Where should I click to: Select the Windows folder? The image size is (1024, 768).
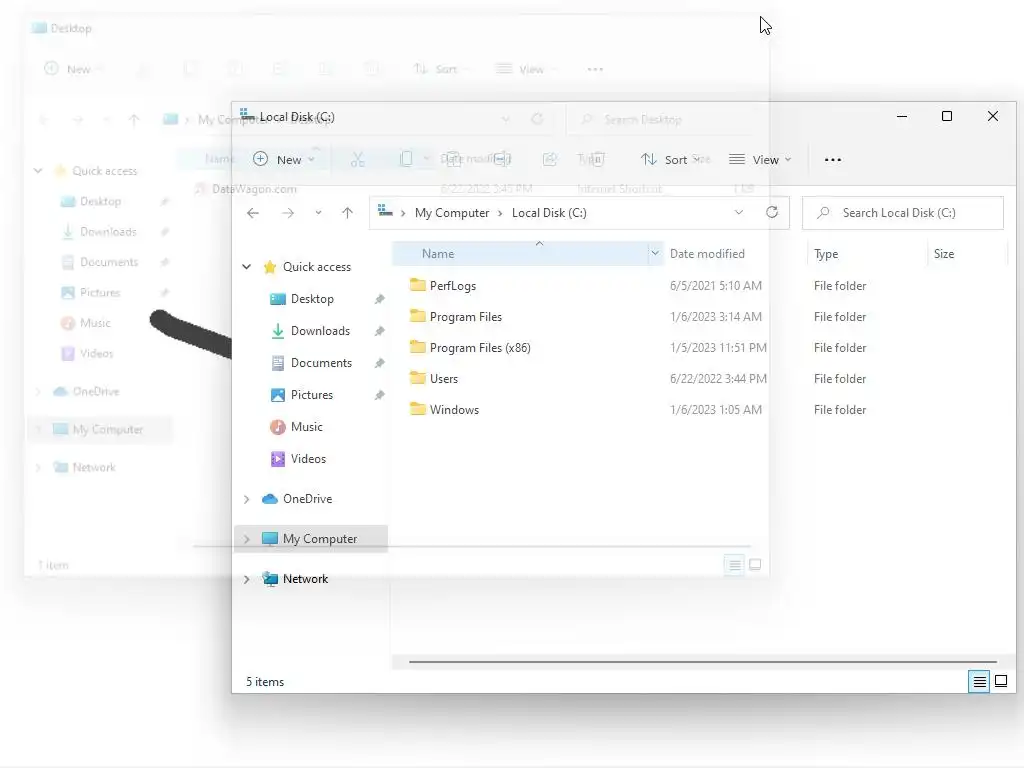tap(454, 409)
